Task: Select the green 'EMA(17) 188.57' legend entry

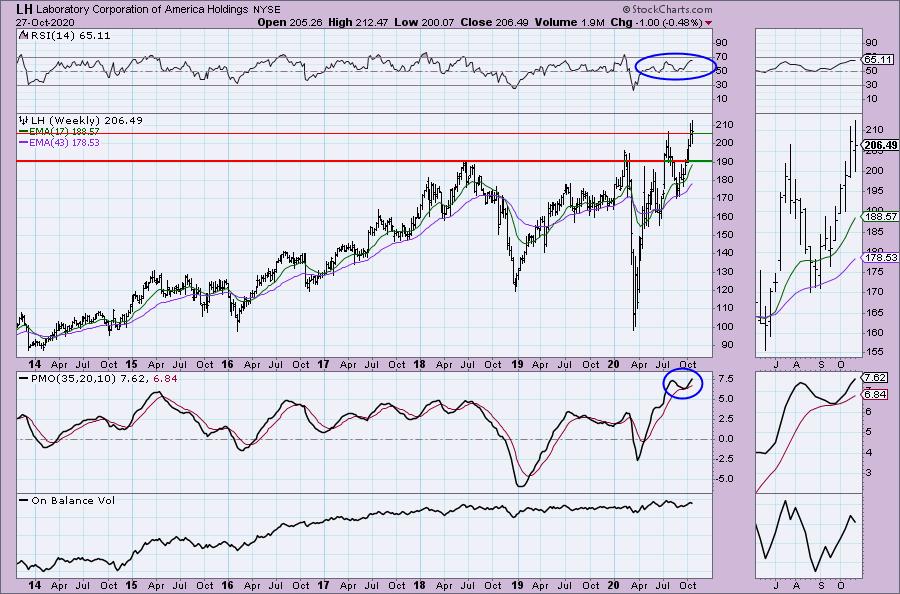Action: [x=59, y=131]
